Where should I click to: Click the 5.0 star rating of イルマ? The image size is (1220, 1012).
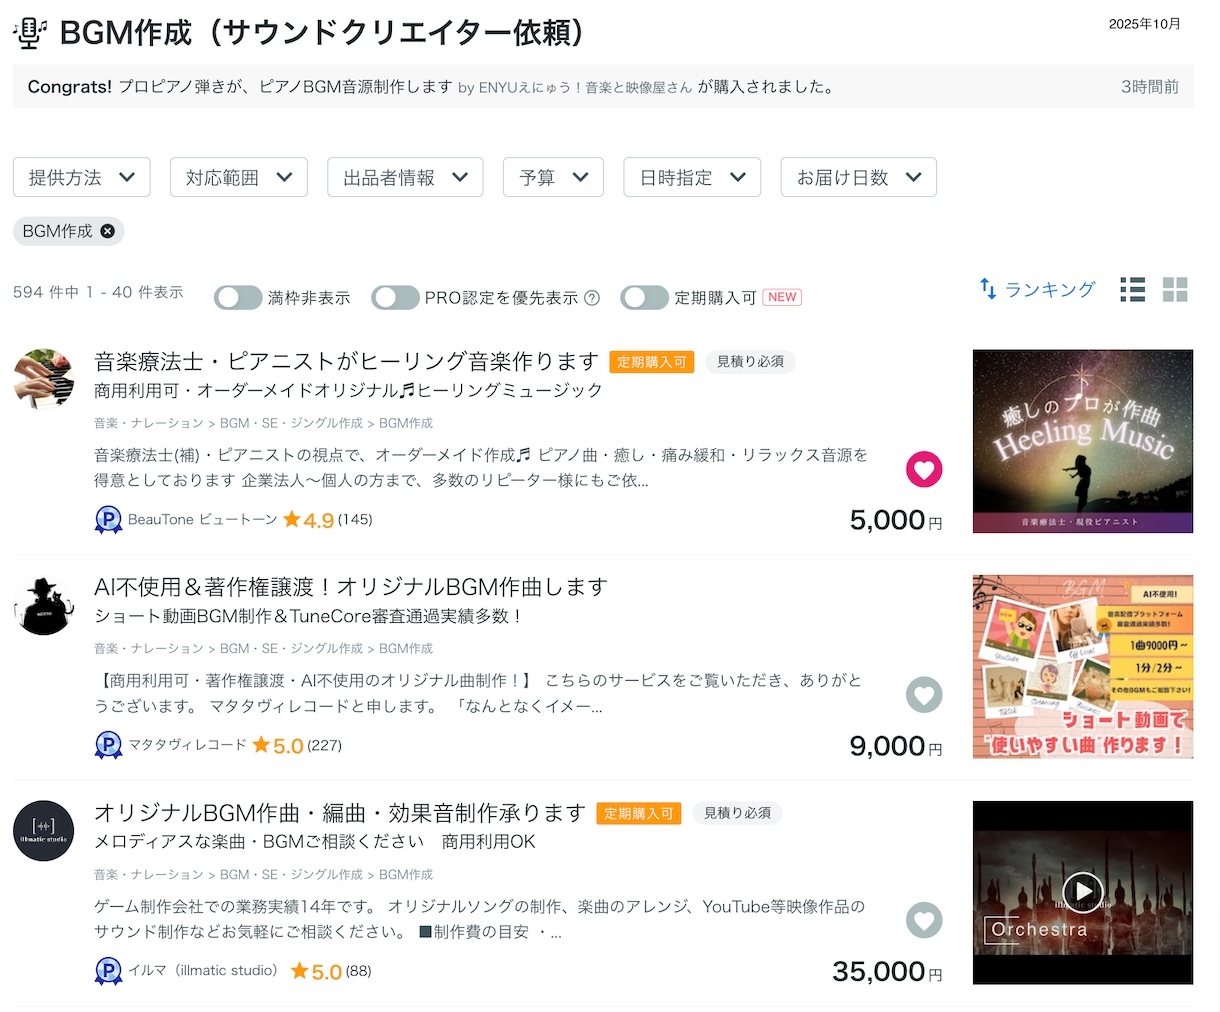[x=316, y=971]
